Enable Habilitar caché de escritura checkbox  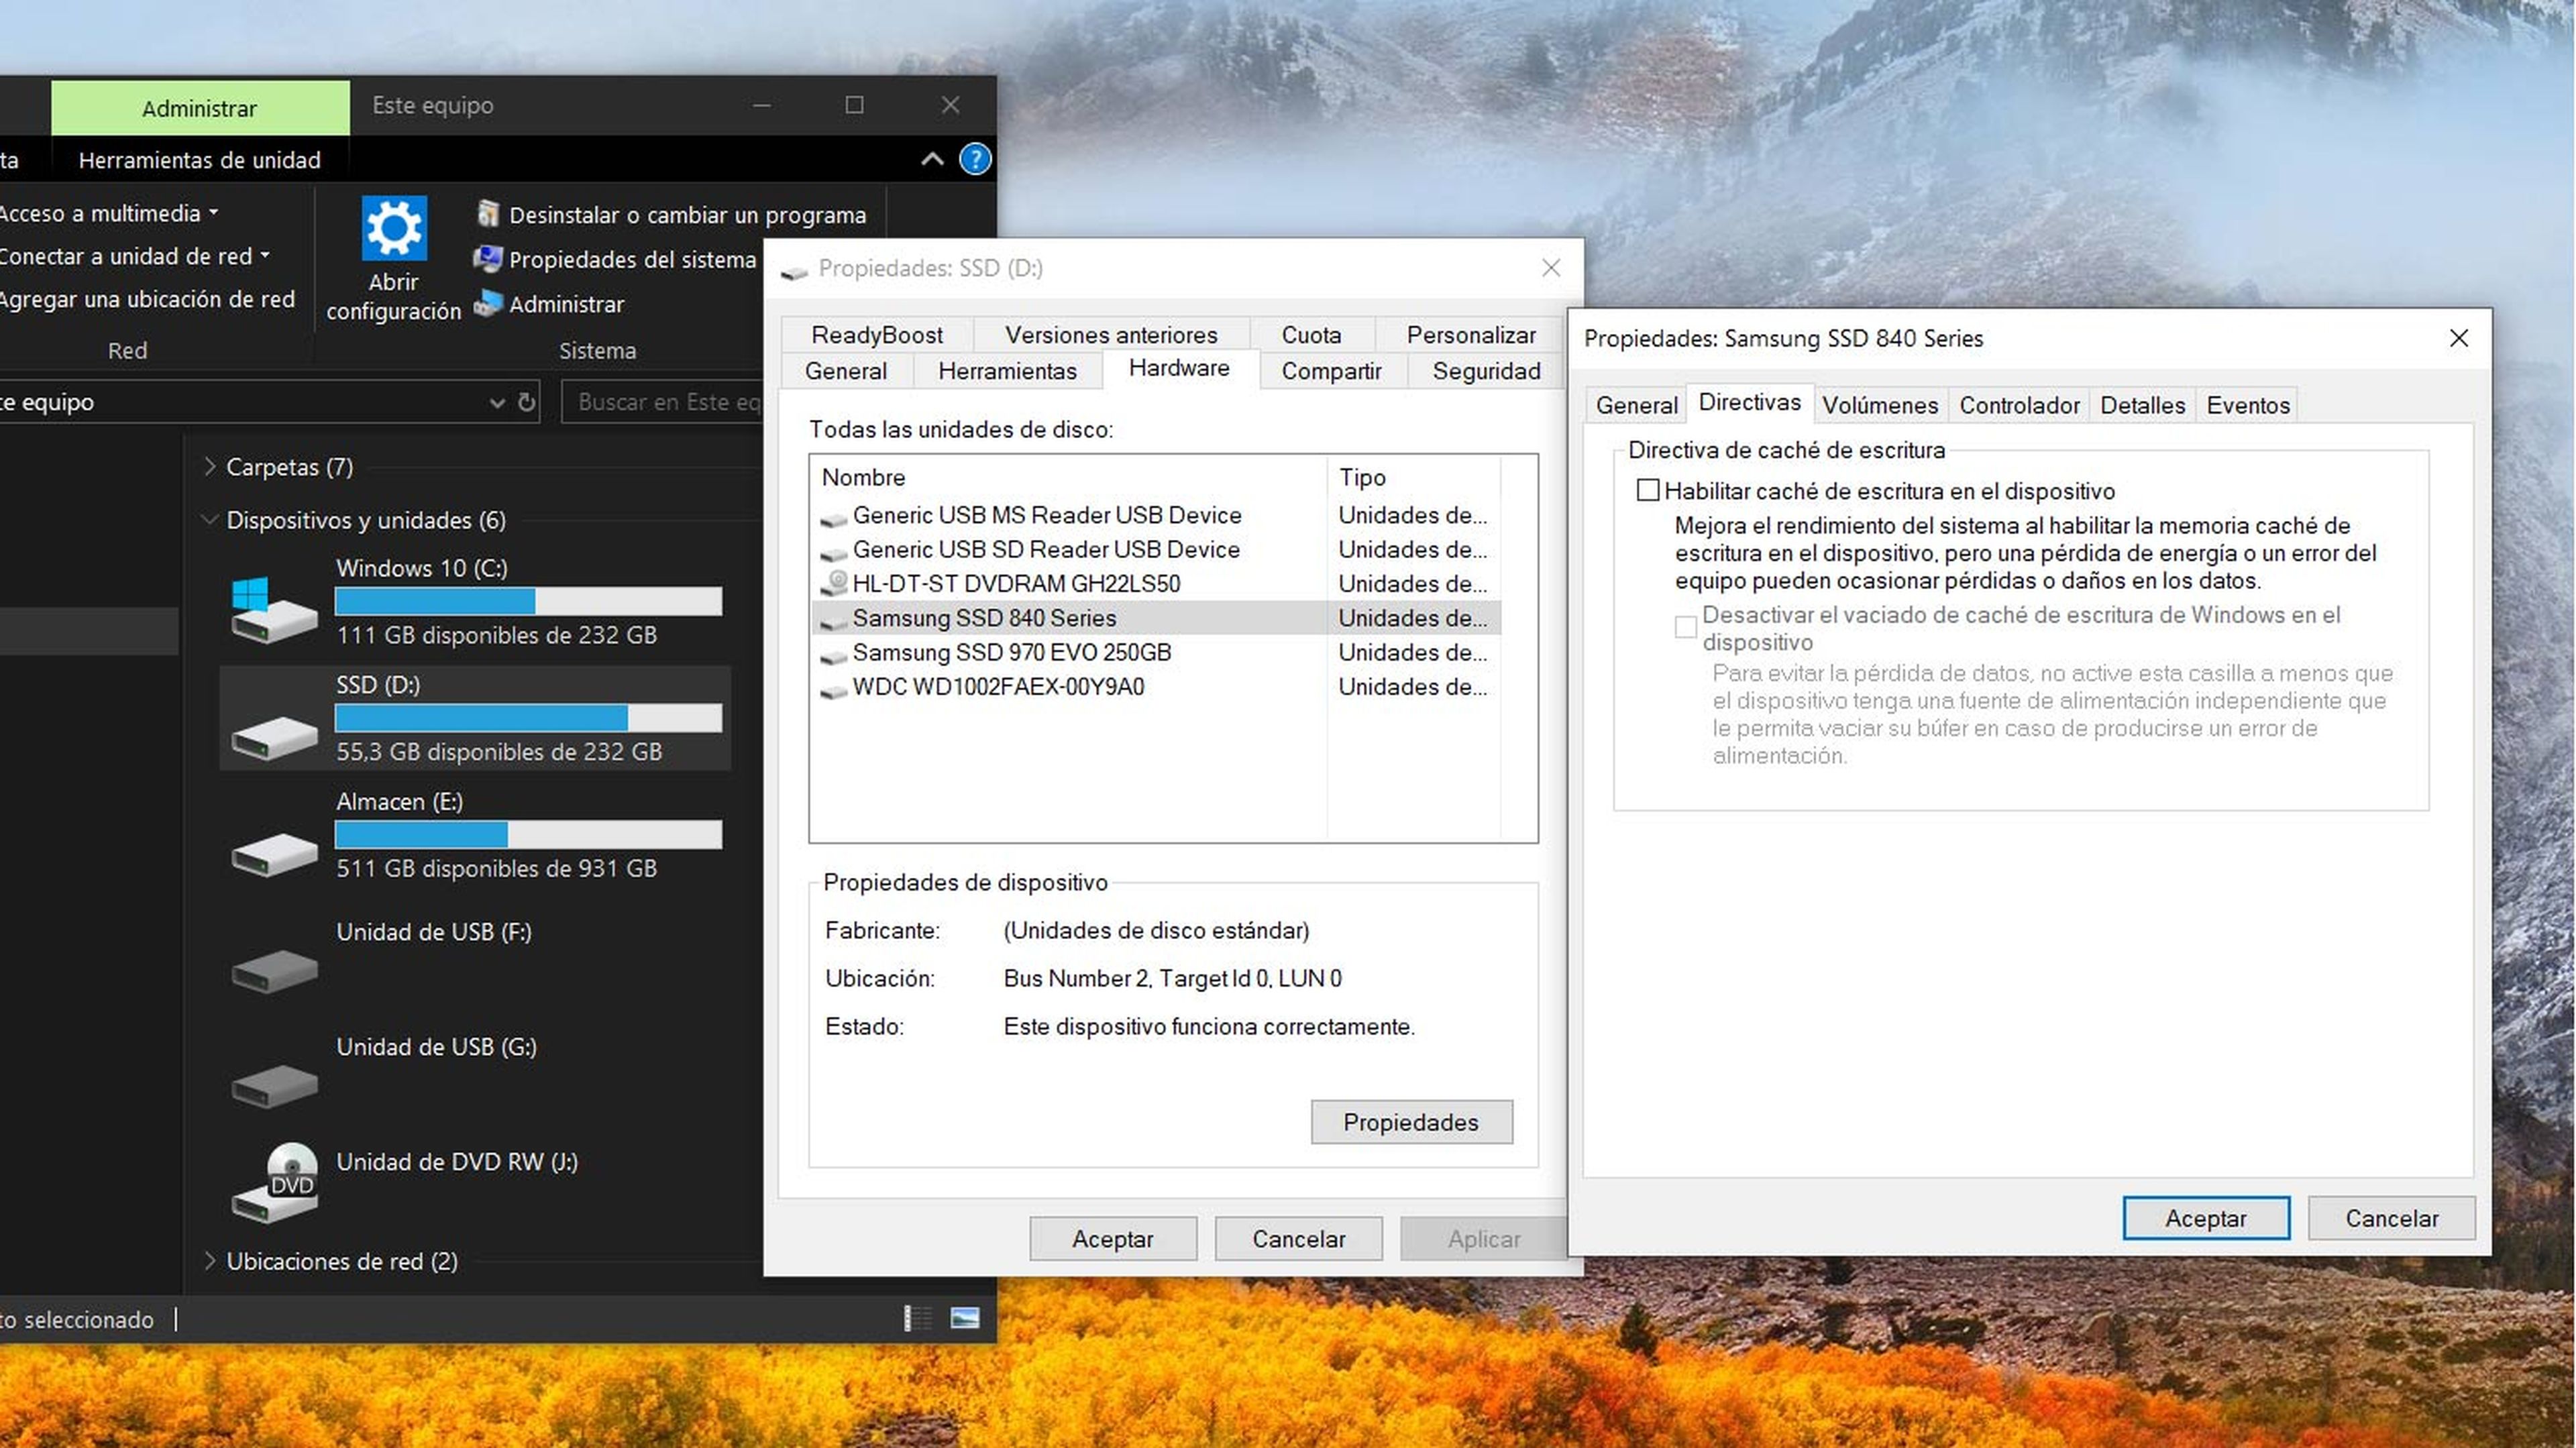click(x=1647, y=490)
